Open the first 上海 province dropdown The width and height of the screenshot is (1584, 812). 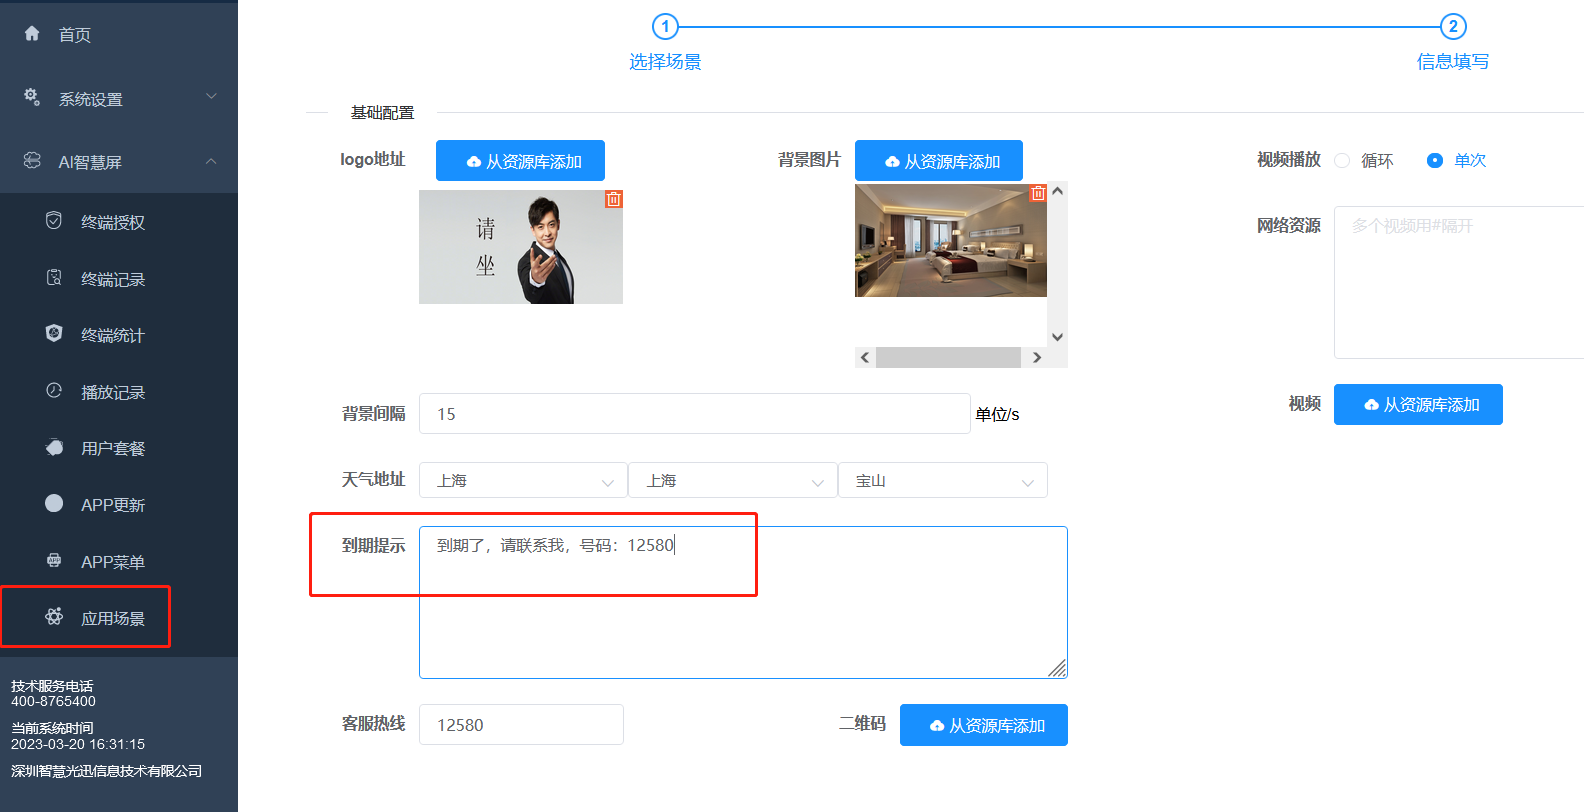click(x=523, y=481)
